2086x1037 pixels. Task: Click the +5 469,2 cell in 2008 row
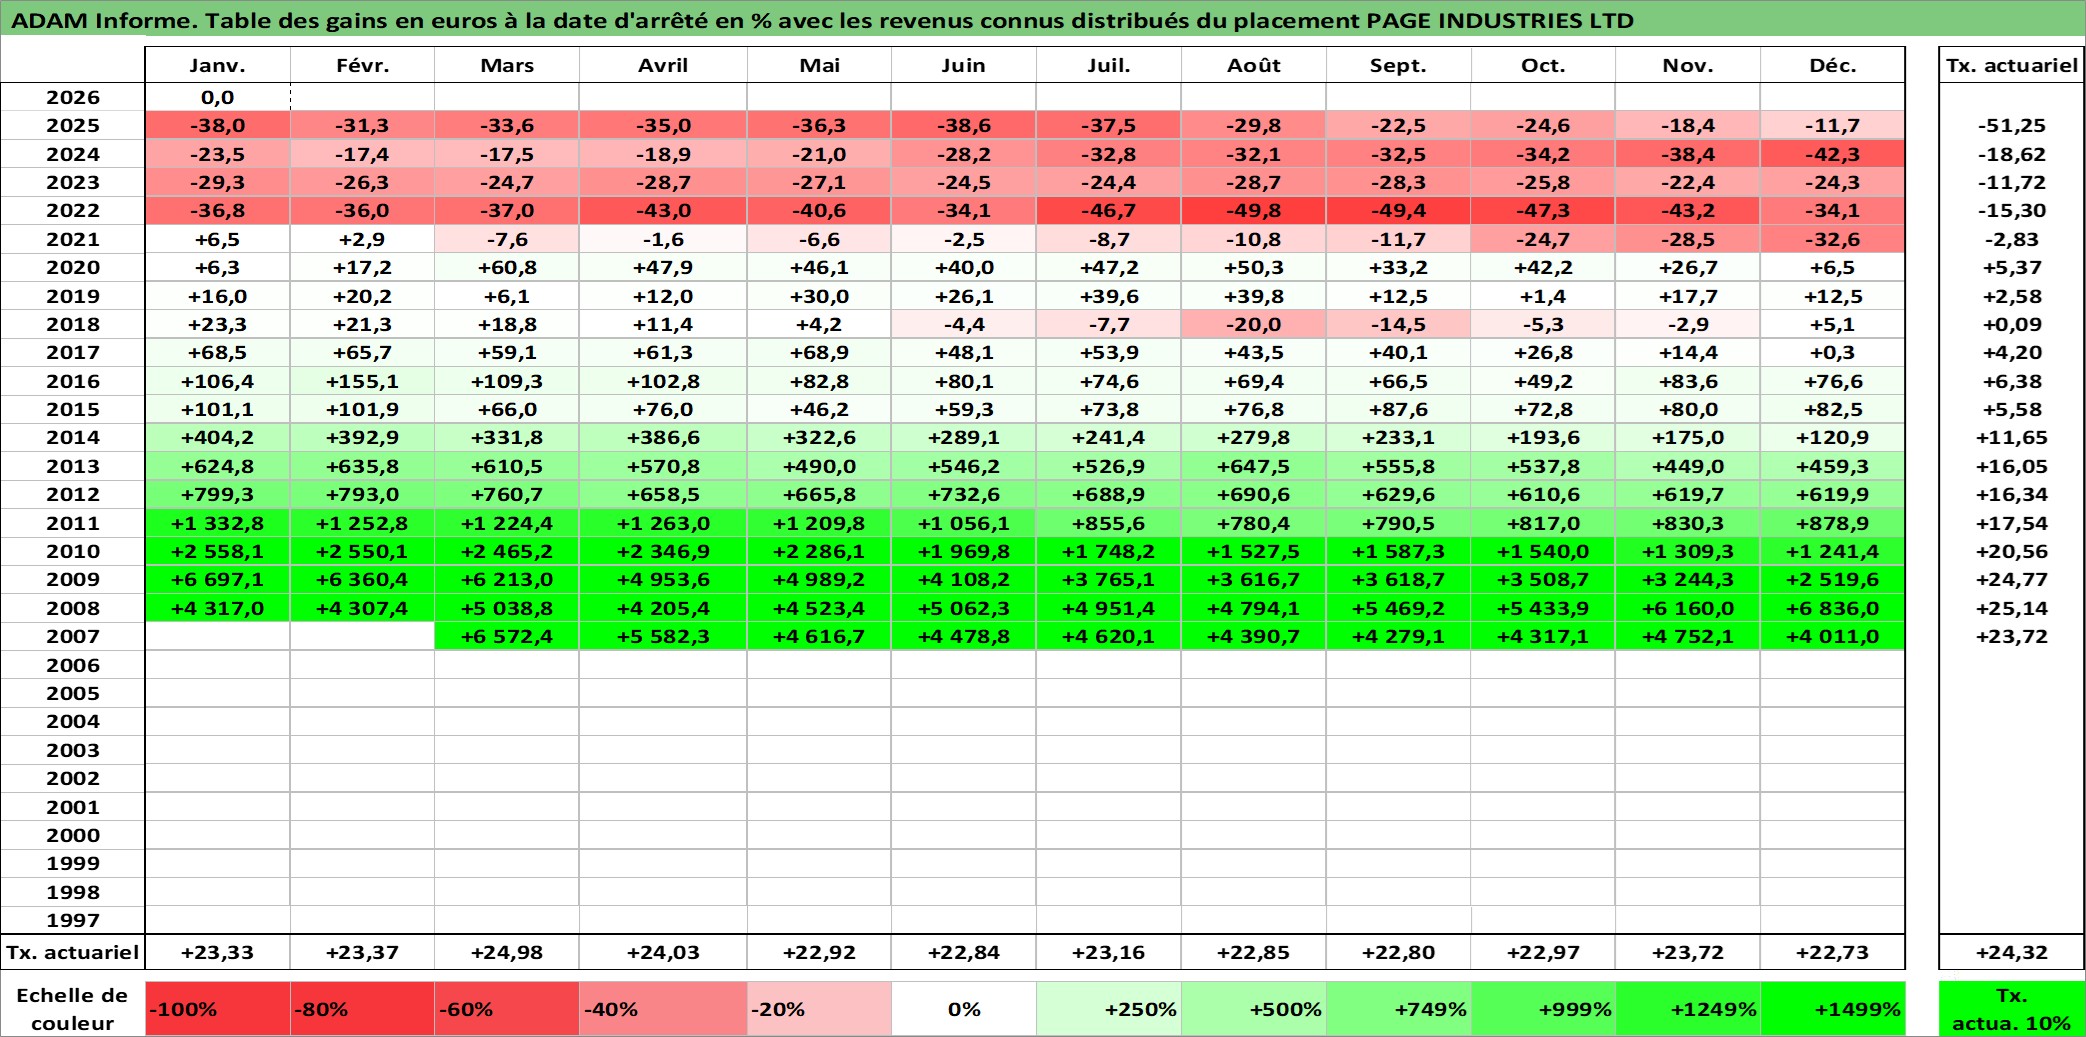click(1398, 608)
